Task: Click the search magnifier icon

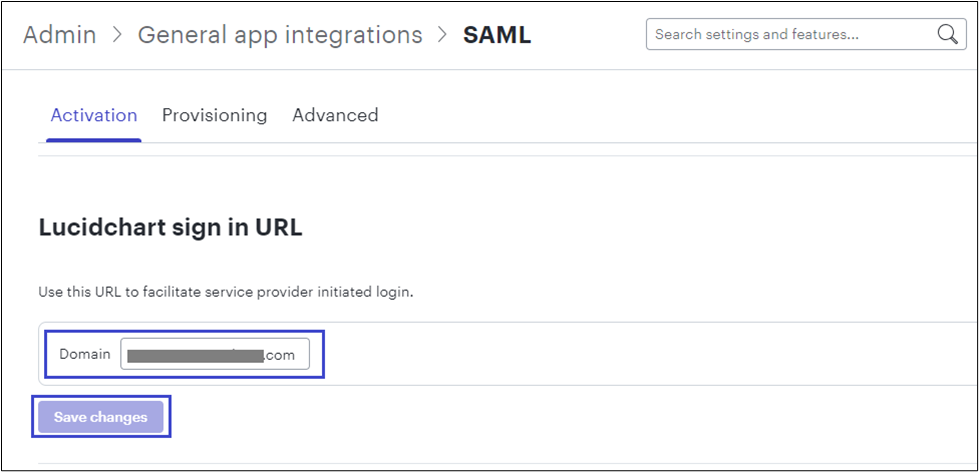Action: pyautogui.click(x=947, y=35)
